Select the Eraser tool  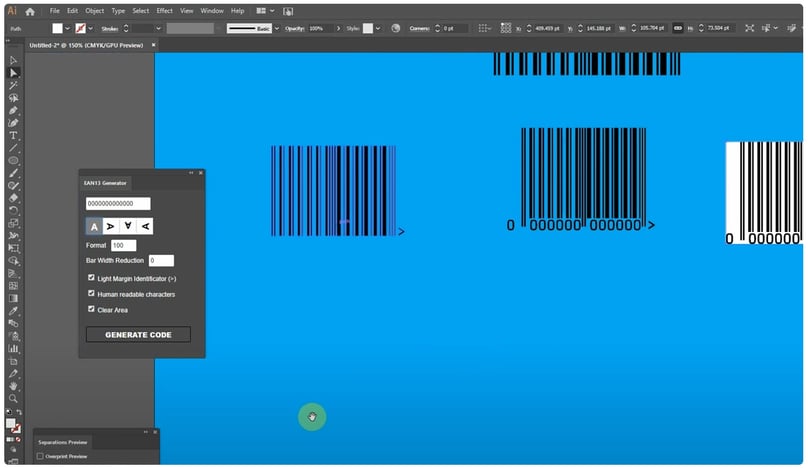[x=13, y=198]
